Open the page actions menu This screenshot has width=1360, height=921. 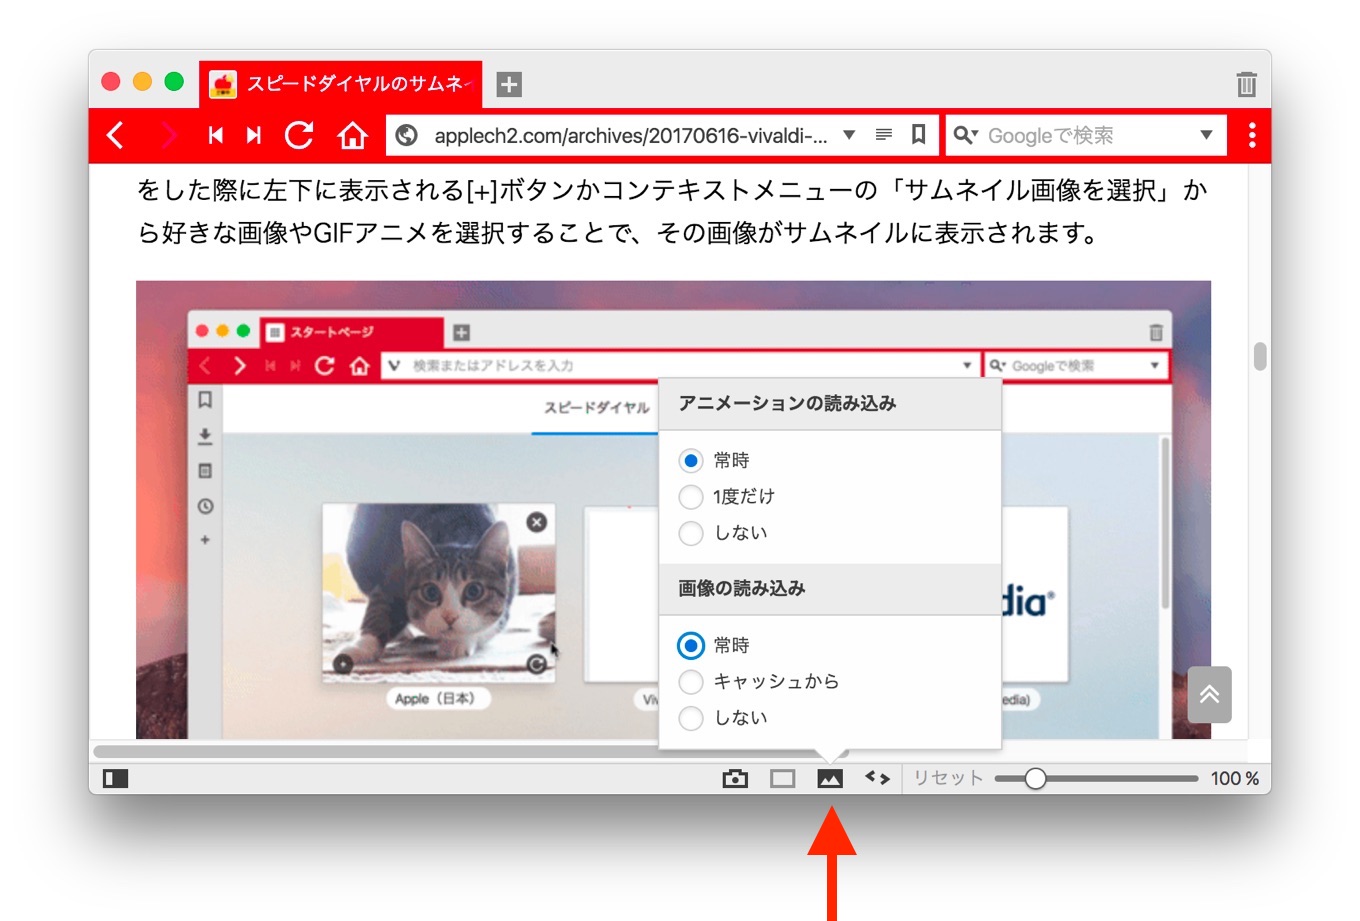tap(877, 777)
